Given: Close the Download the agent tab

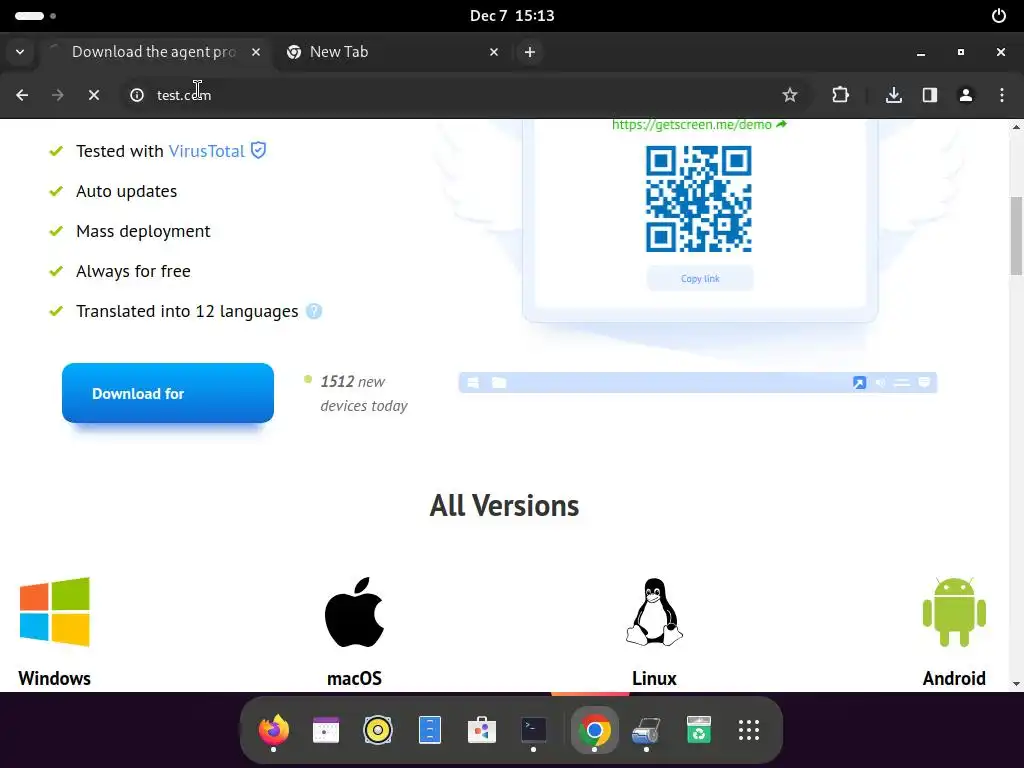Looking at the screenshot, I should pyautogui.click(x=256, y=52).
